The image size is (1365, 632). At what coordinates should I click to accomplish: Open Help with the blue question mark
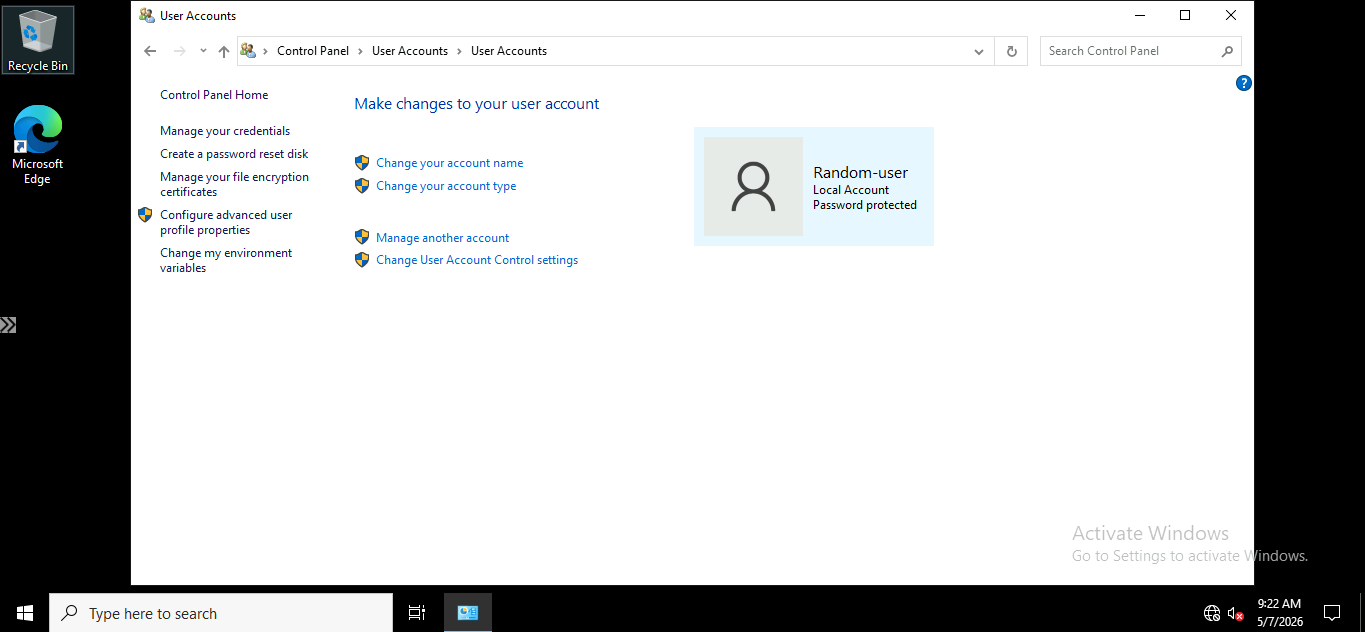(1244, 83)
